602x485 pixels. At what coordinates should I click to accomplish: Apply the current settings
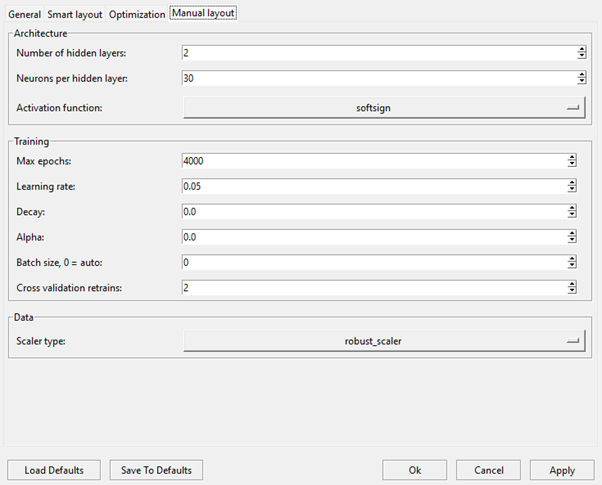562,470
